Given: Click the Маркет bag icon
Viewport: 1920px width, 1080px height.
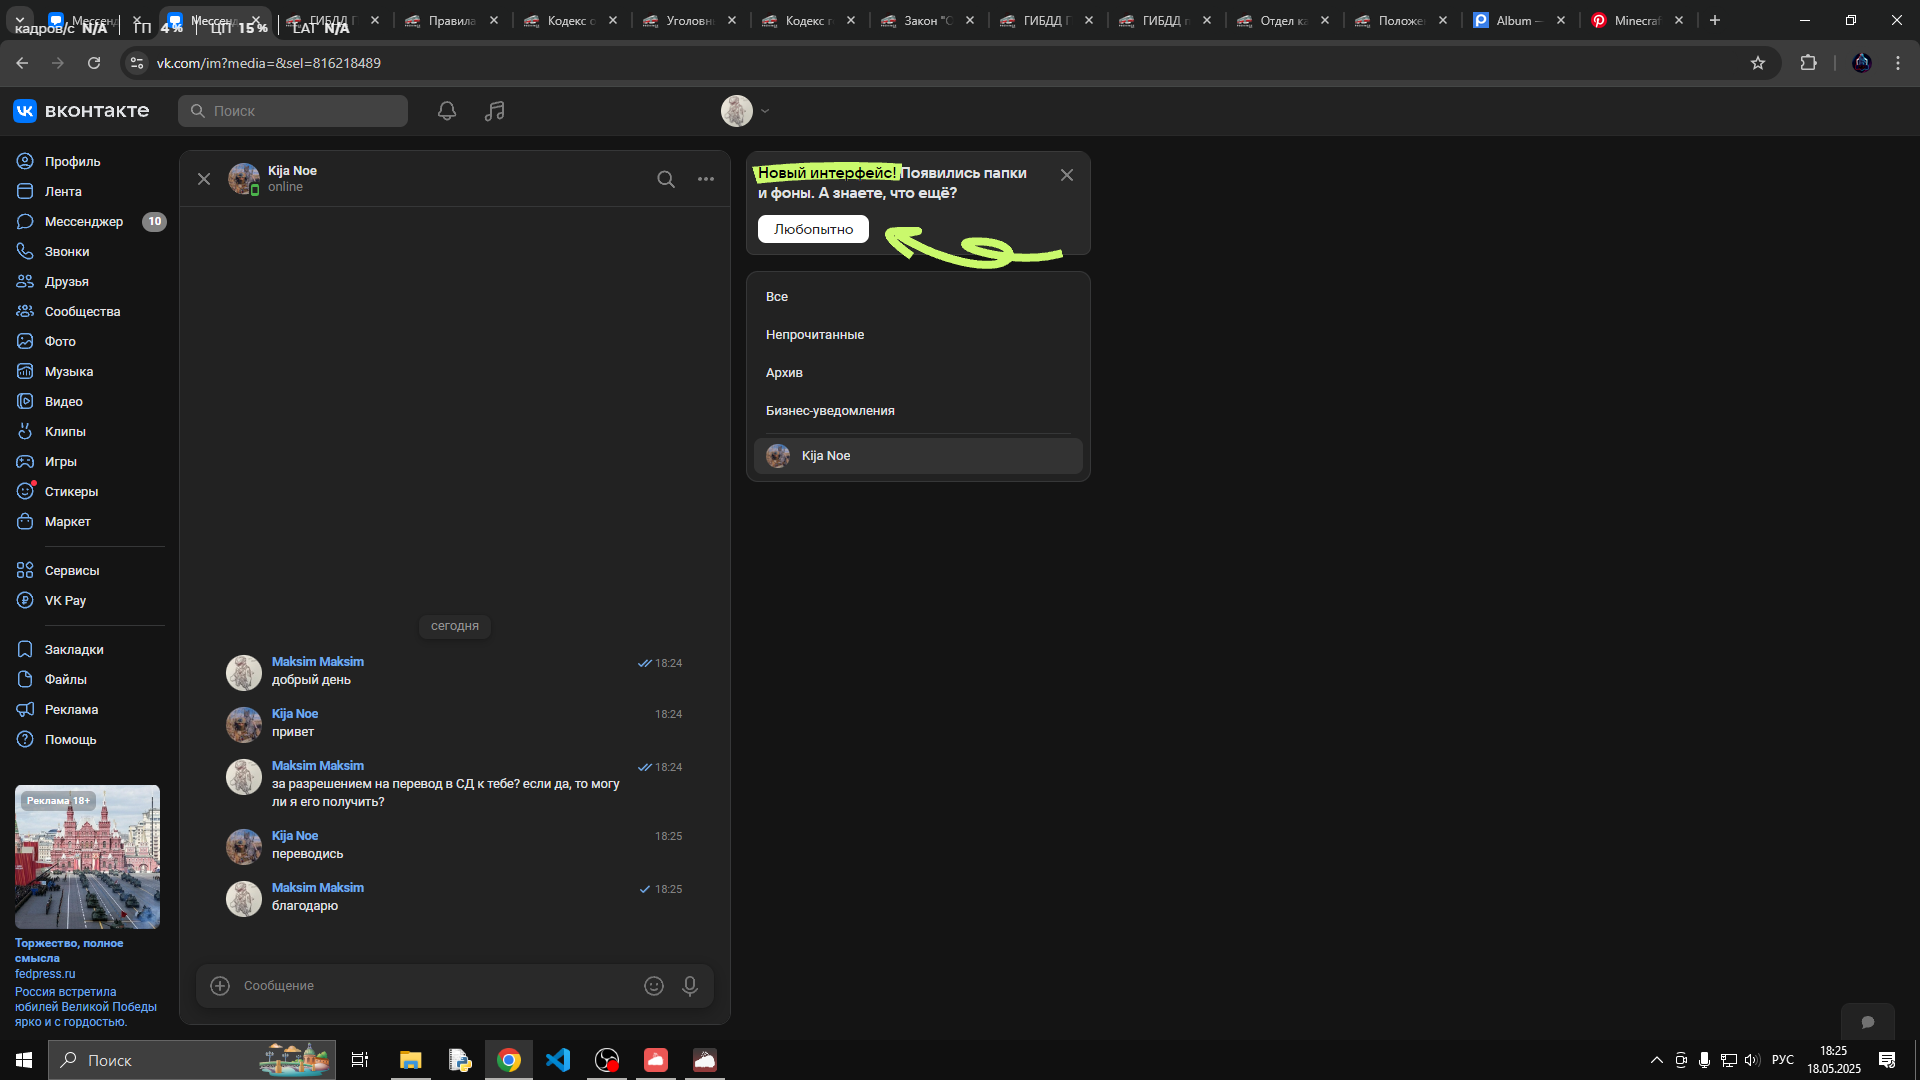Looking at the screenshot, I should coord(25,521).
